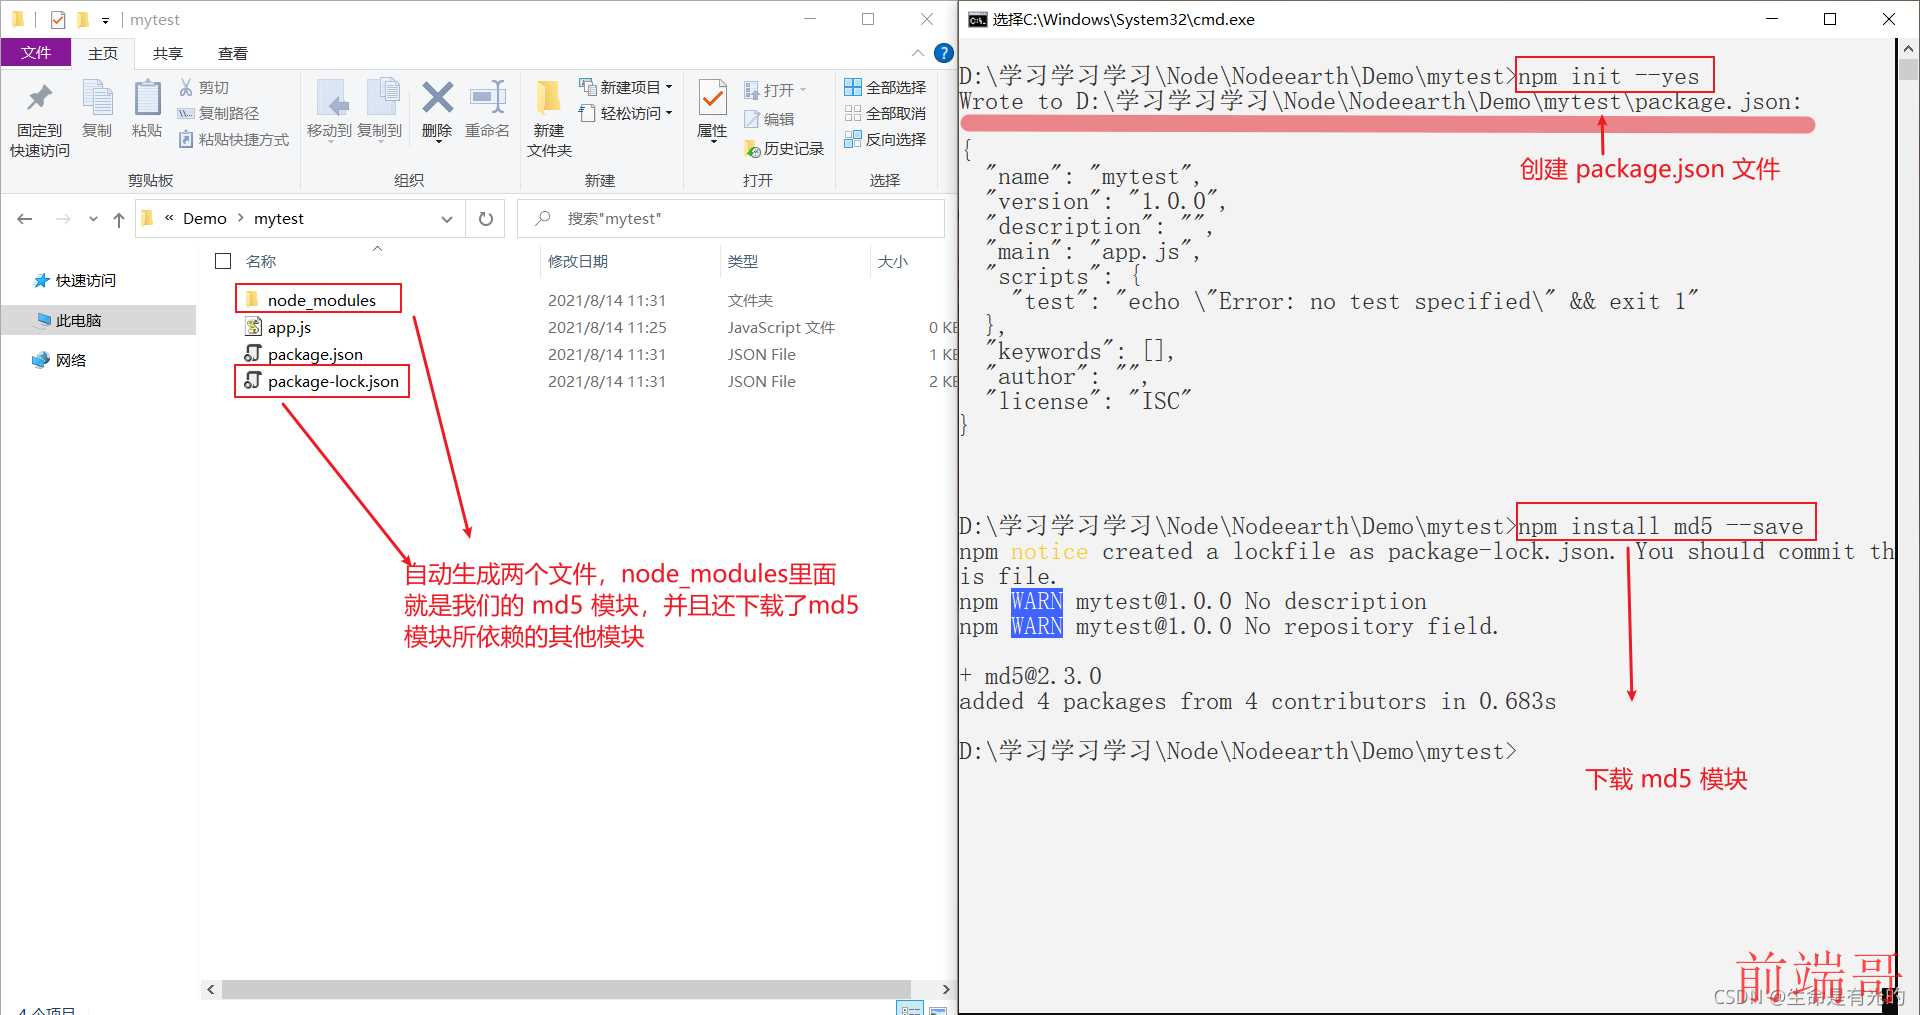Select Copy path (复制路径)
Image resolution: width=1920 pixels, height=1015 pixels.
(218, 113)
